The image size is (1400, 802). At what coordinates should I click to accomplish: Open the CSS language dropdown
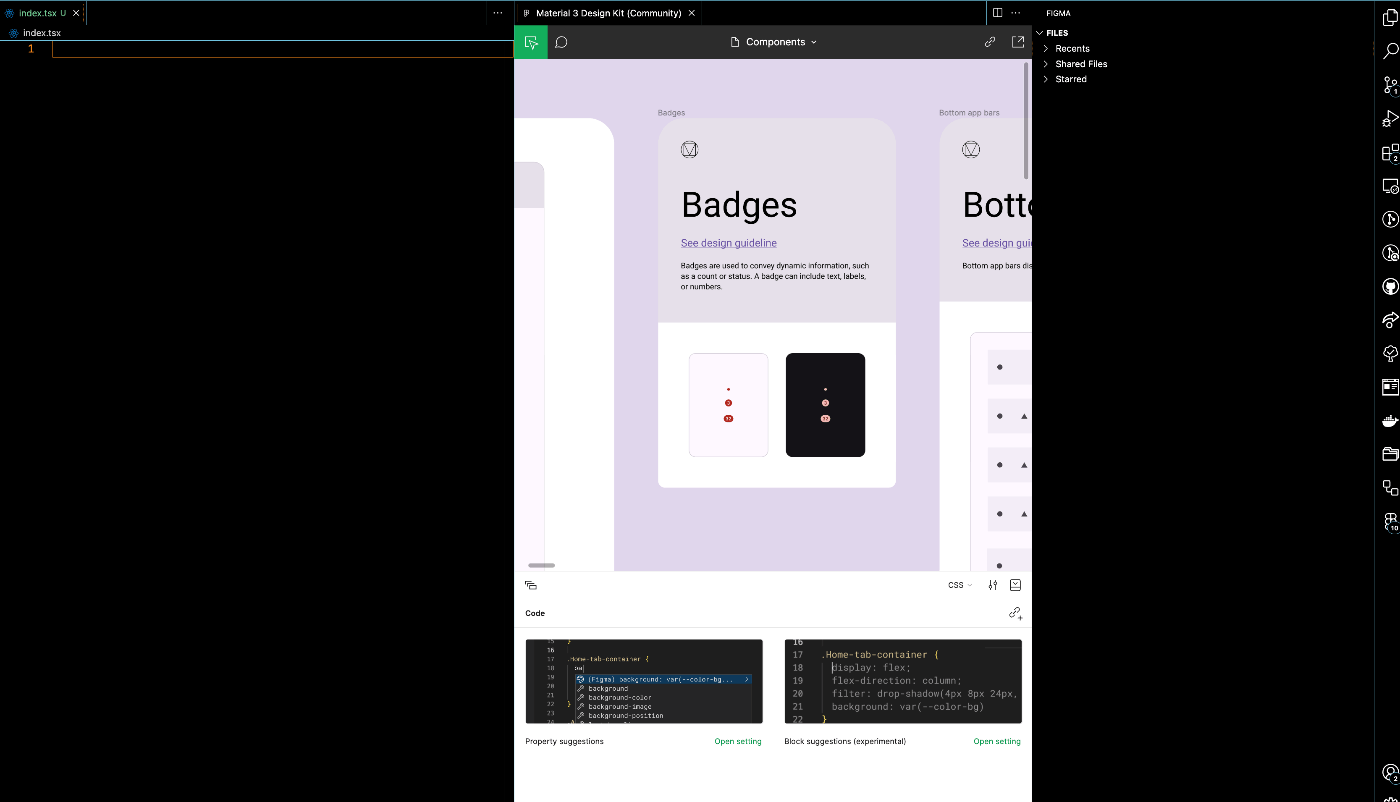[960, 585]
